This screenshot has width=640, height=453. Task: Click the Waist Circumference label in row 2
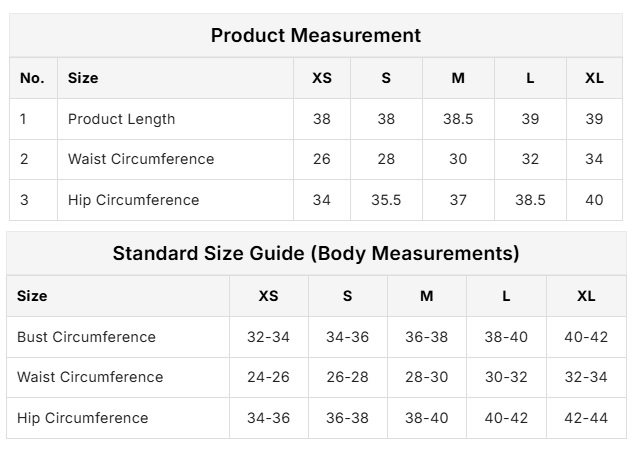[x=141, y=159]
